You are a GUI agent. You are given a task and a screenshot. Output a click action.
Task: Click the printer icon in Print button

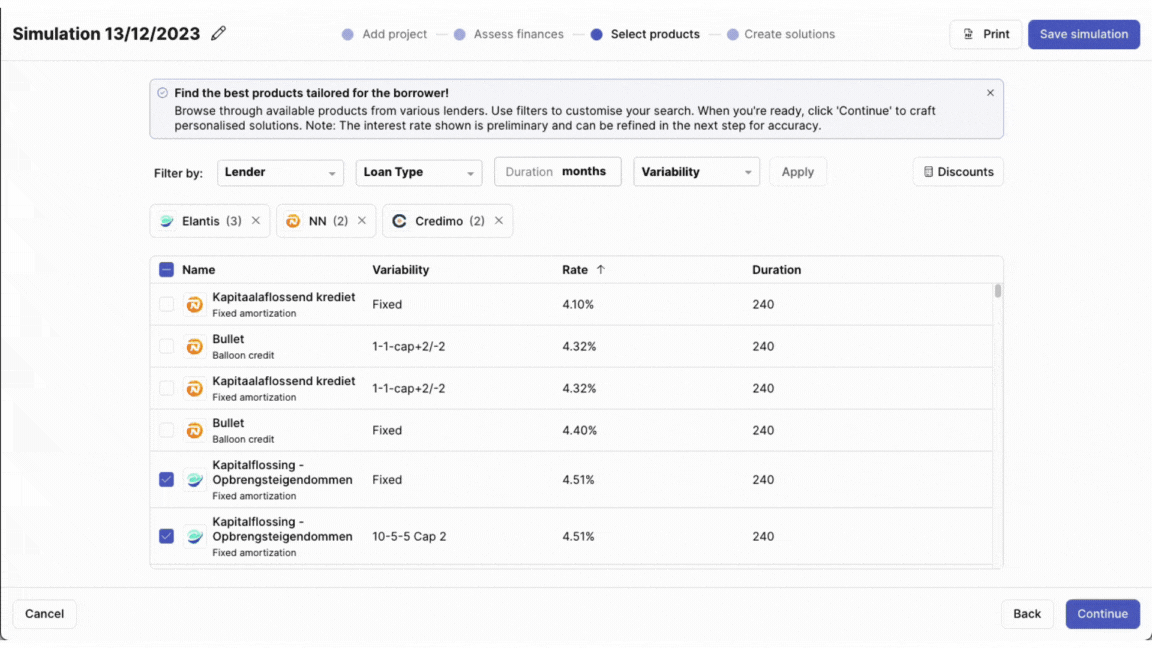[968, 35]
